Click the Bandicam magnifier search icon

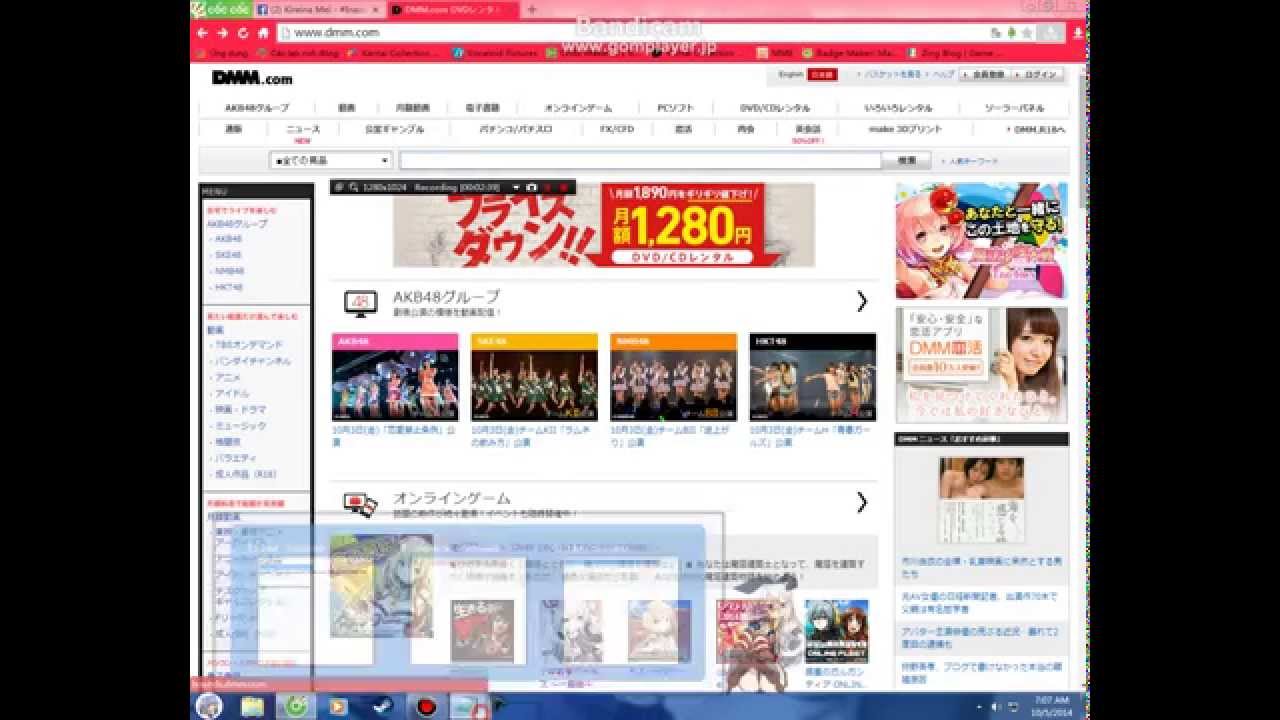(352, 187)
